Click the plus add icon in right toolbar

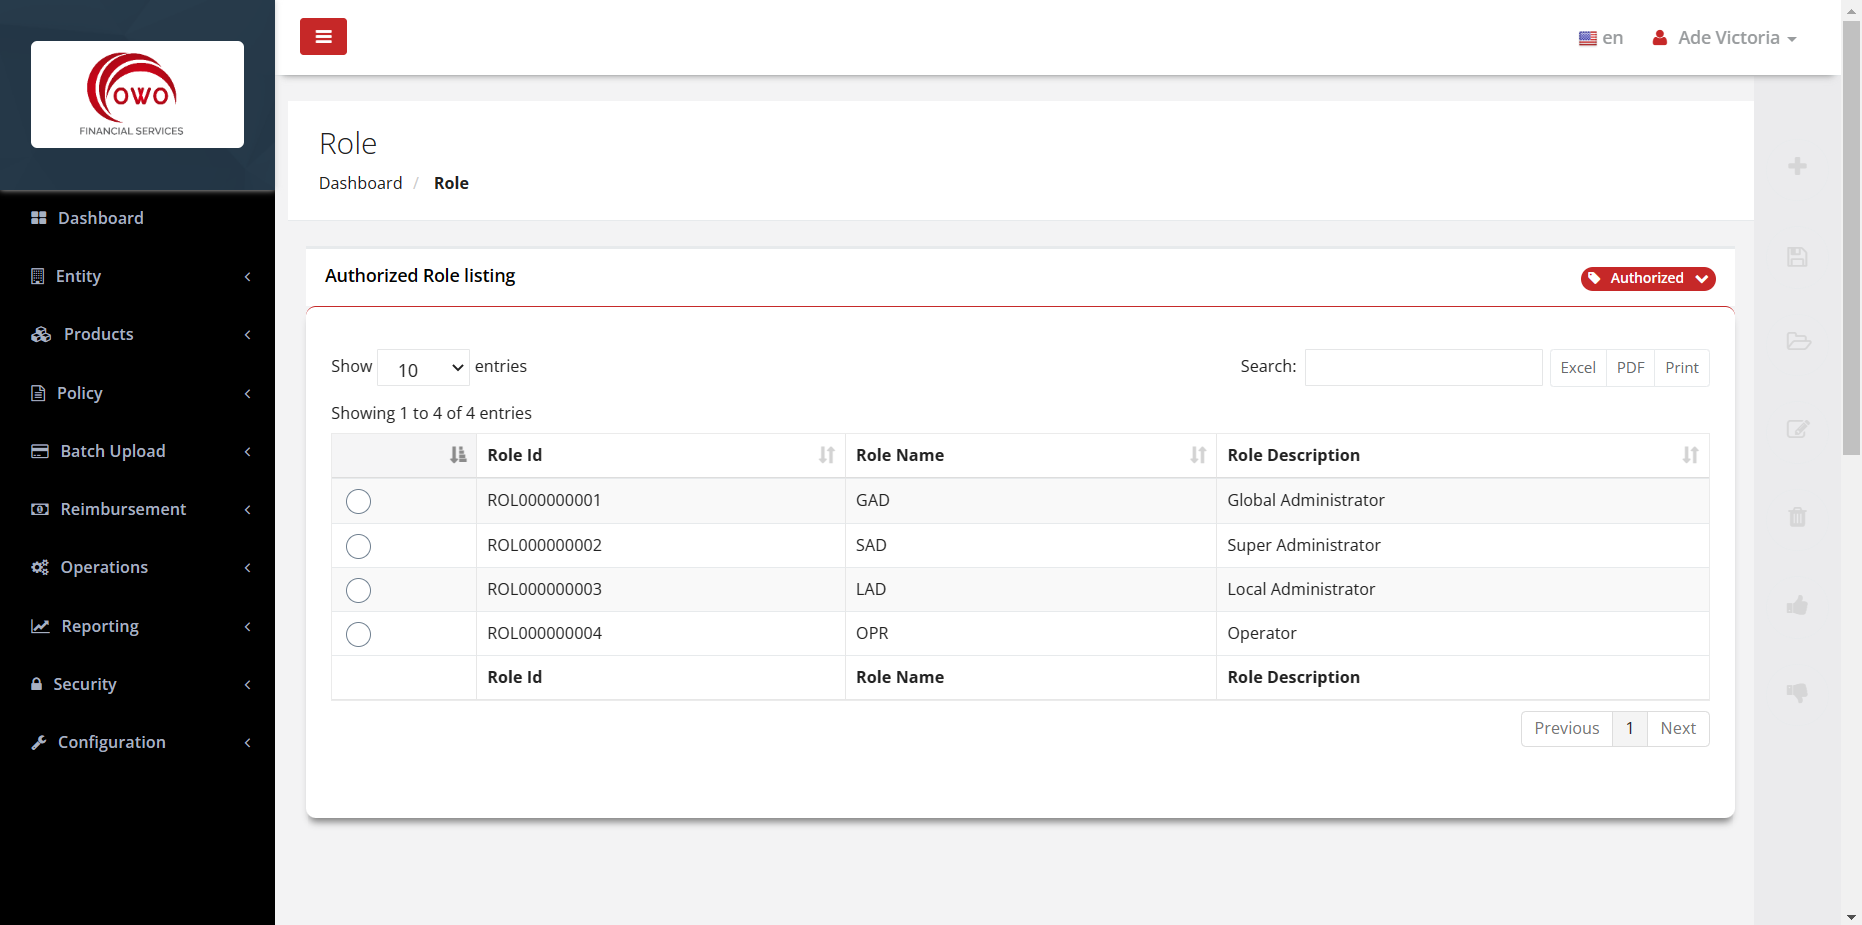pyautogui.click(x=1797, y=166)
